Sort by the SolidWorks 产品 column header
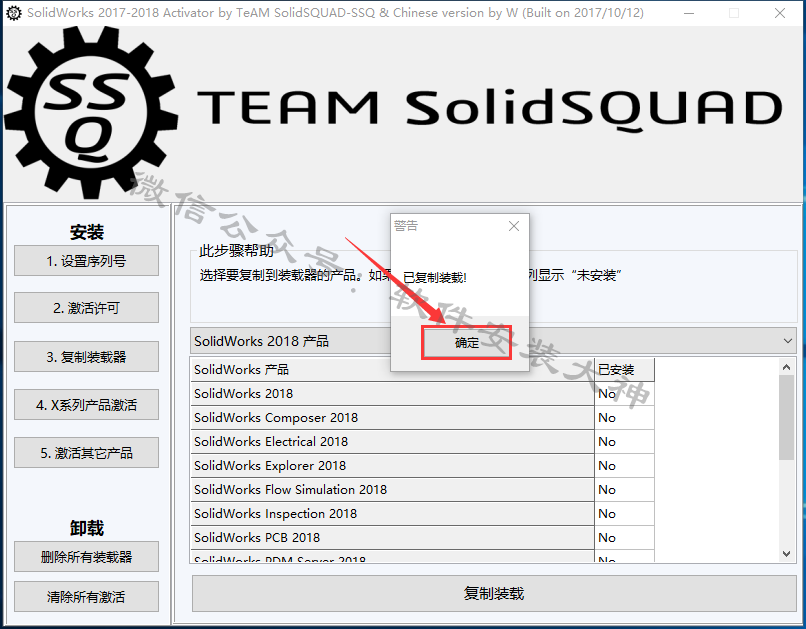 (392, 369)
